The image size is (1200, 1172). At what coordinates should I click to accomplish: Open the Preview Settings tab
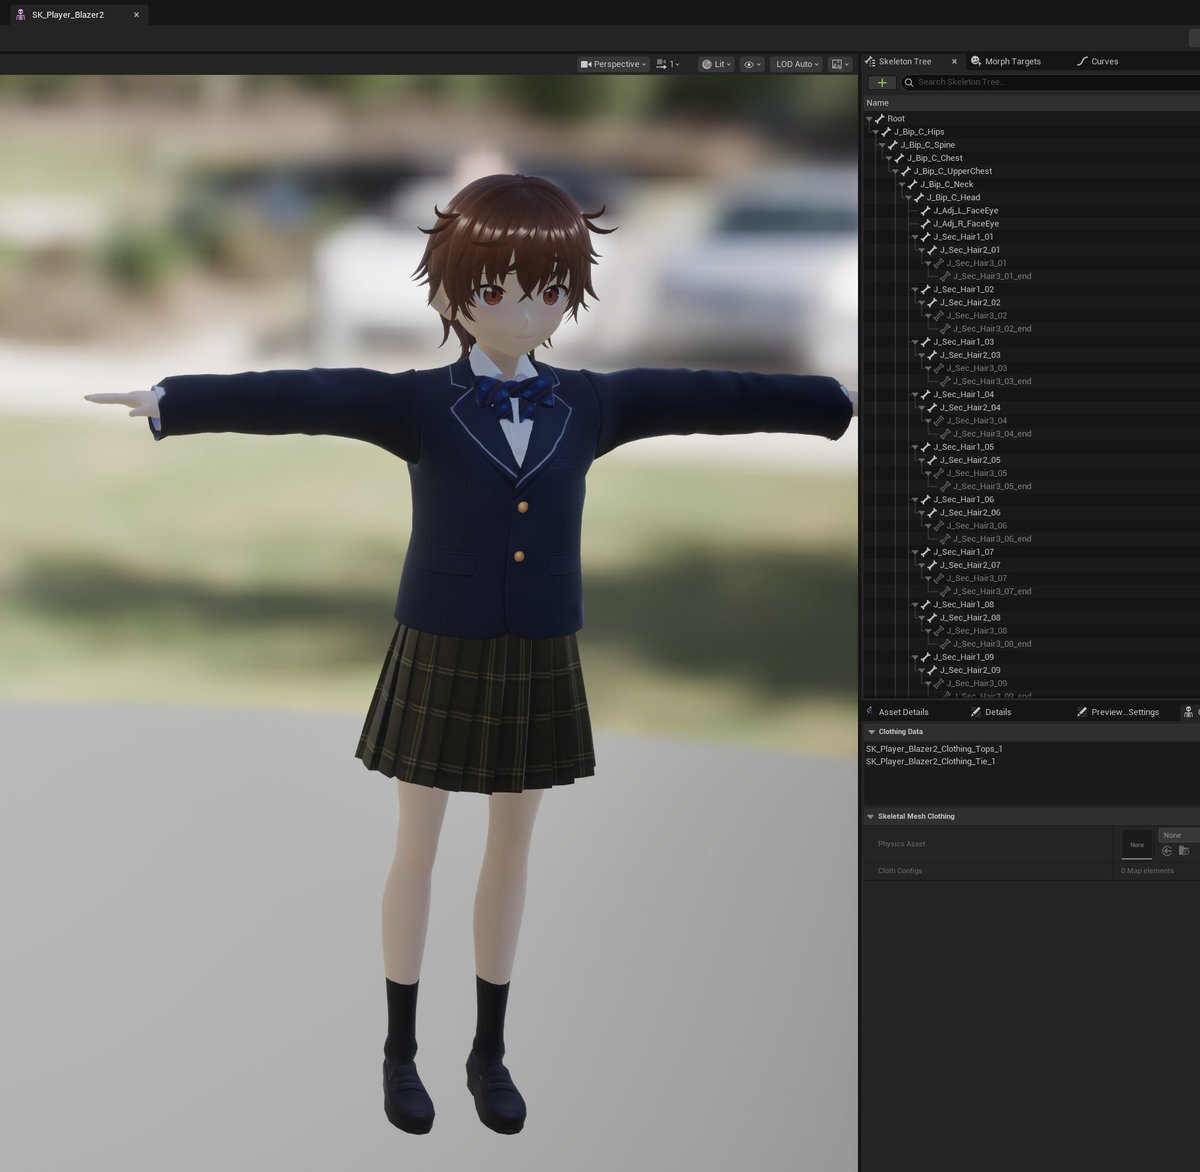click(x=1123, y=712)
